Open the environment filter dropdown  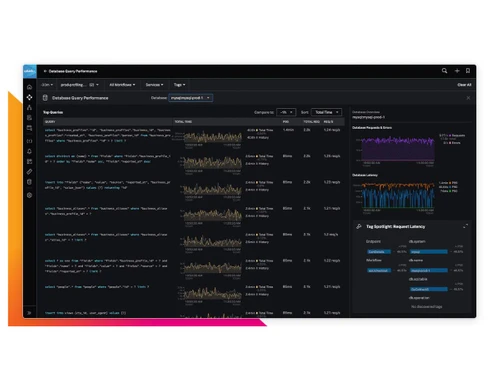[x=80, y=85]
